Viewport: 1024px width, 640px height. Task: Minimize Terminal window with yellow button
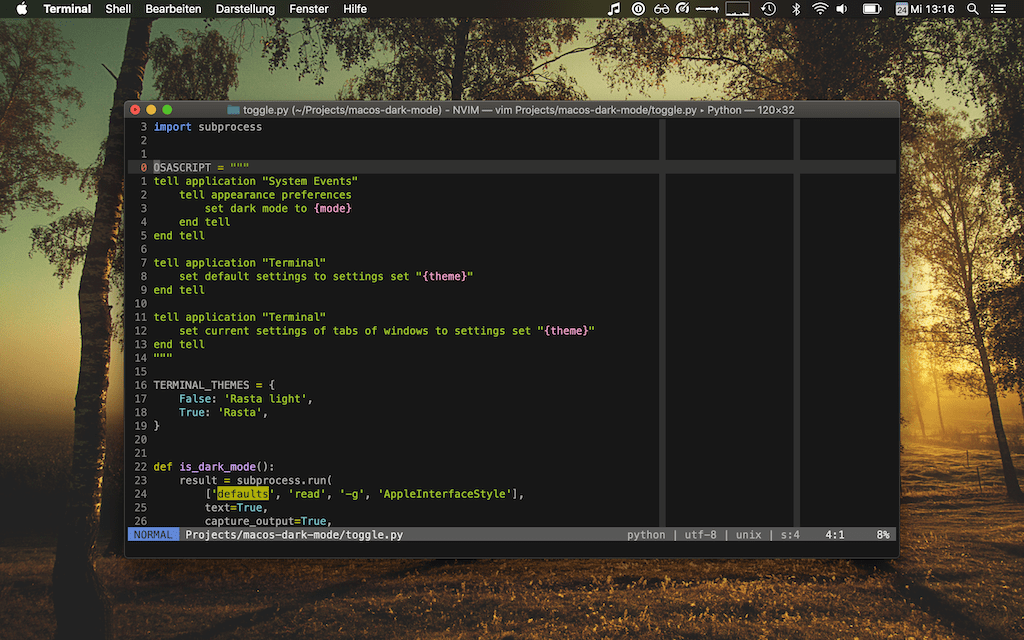[151, 110]
